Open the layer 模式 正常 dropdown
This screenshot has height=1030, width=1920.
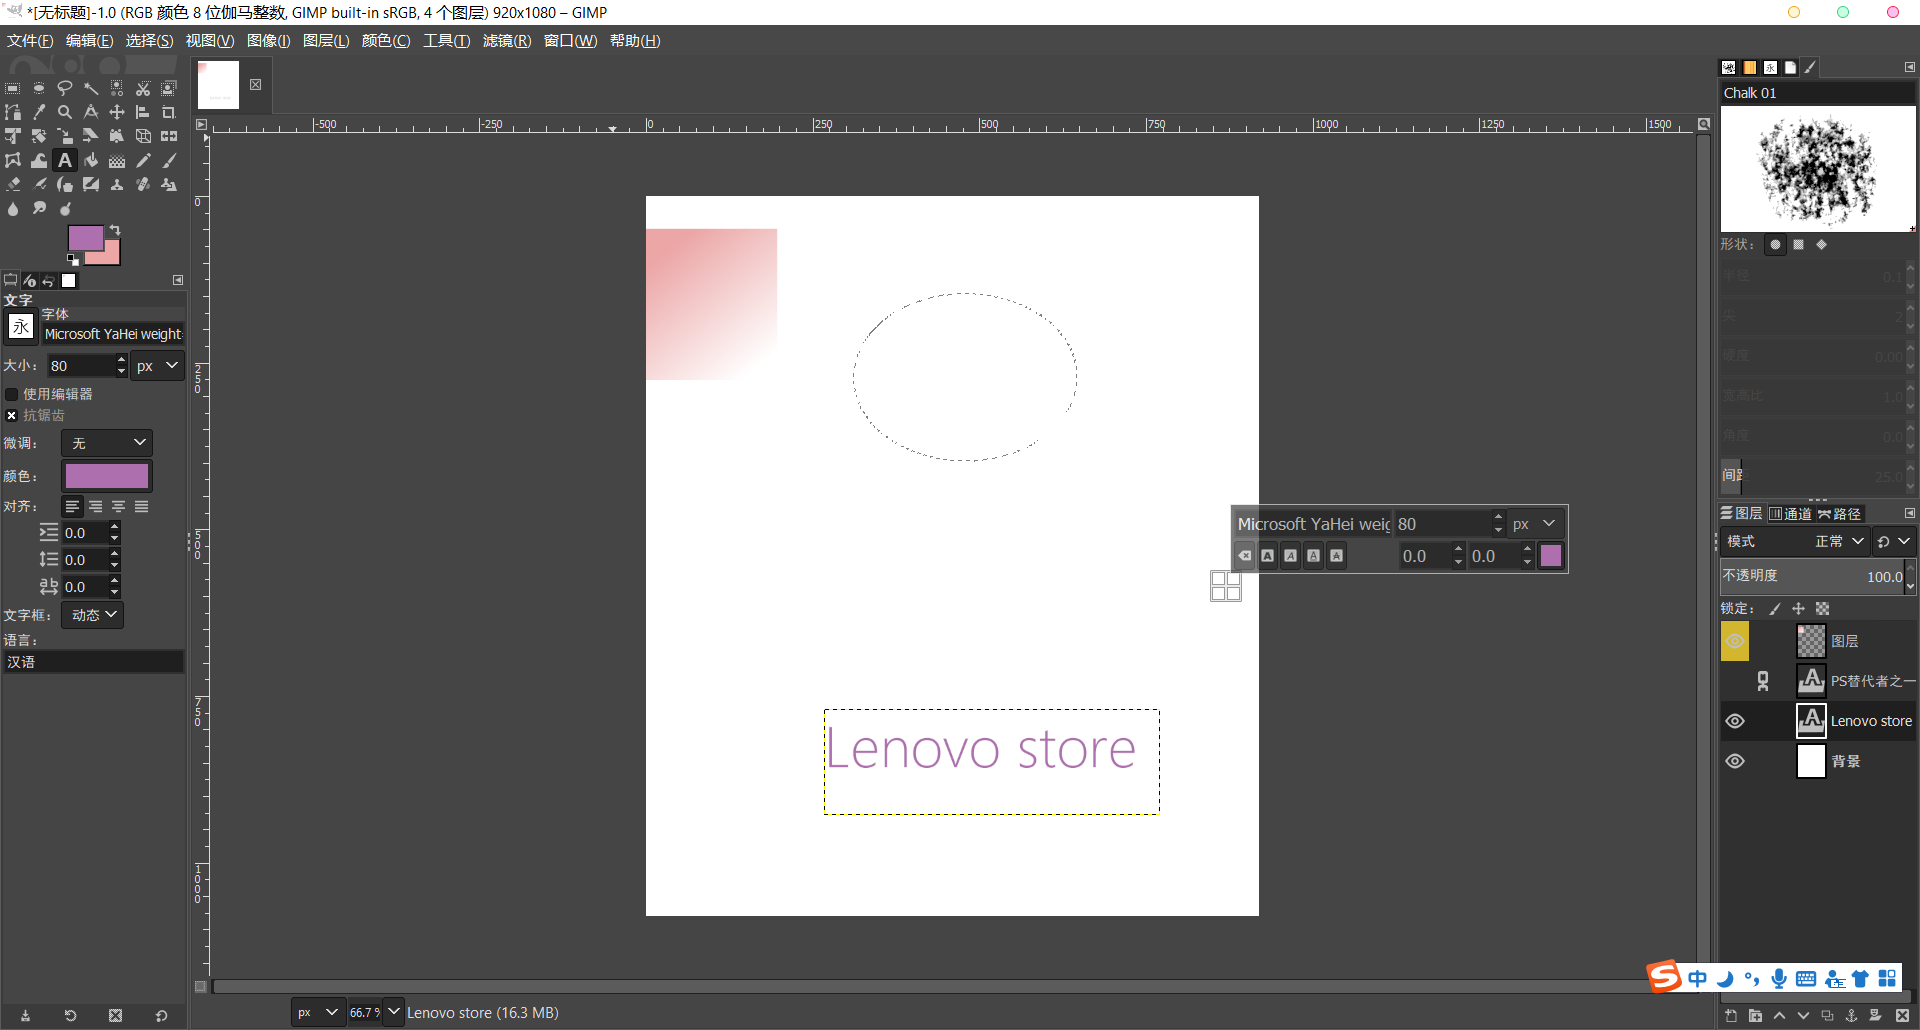(x=1795, y=541)
